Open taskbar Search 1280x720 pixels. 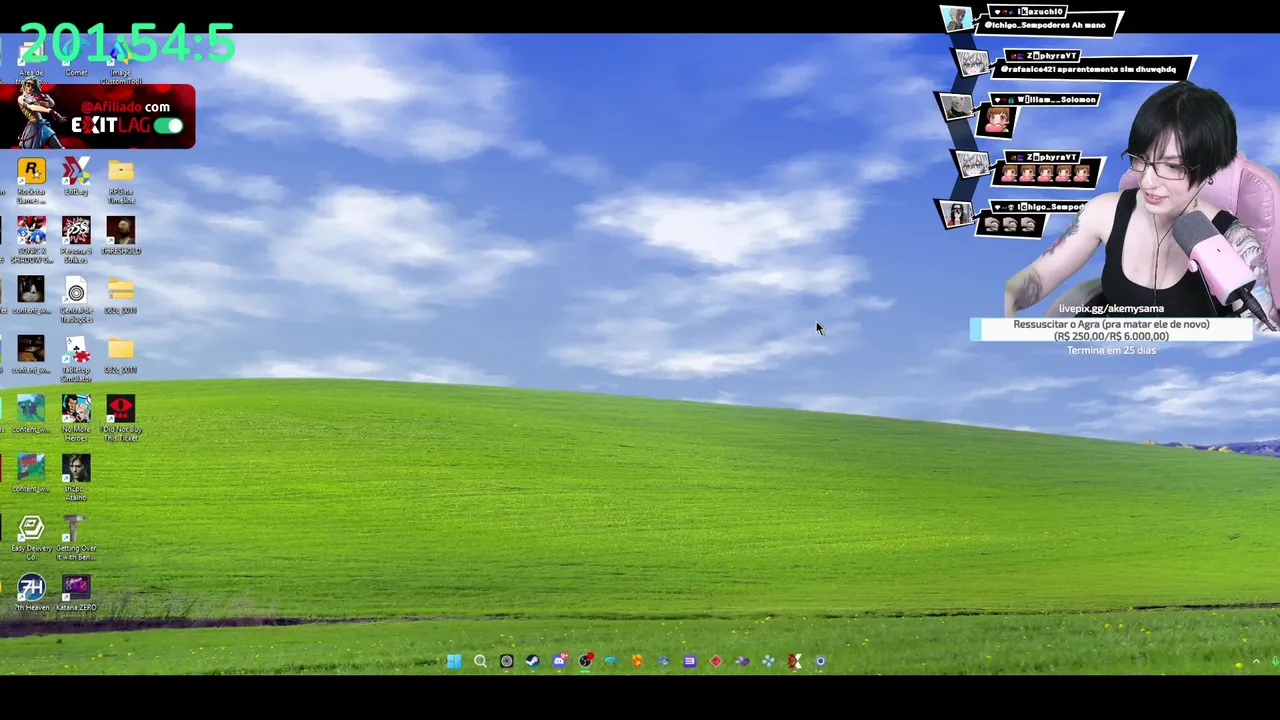pos(480,661)
